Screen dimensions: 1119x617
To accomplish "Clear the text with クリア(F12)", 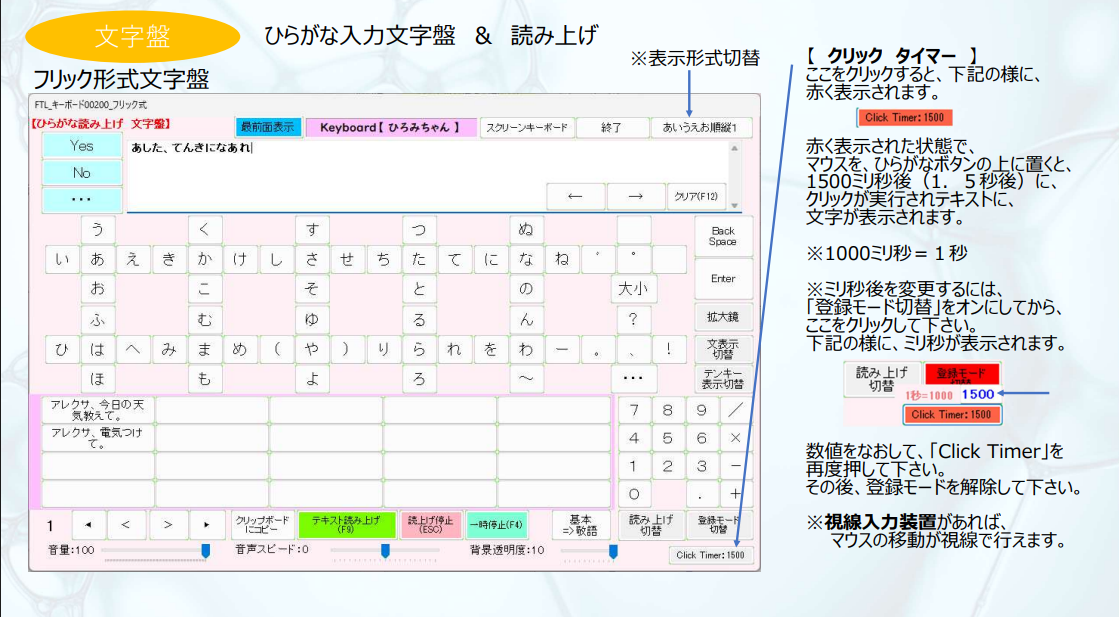I will tap(697, 196).
